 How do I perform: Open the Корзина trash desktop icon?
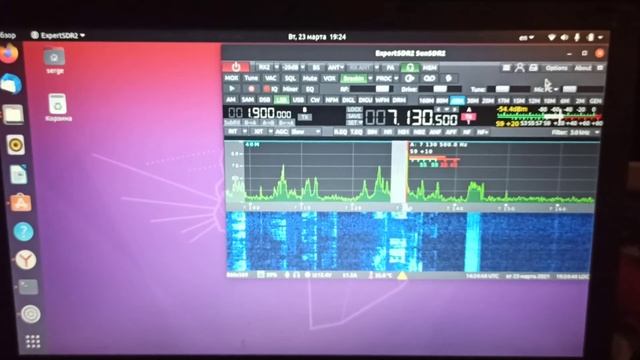58,107
